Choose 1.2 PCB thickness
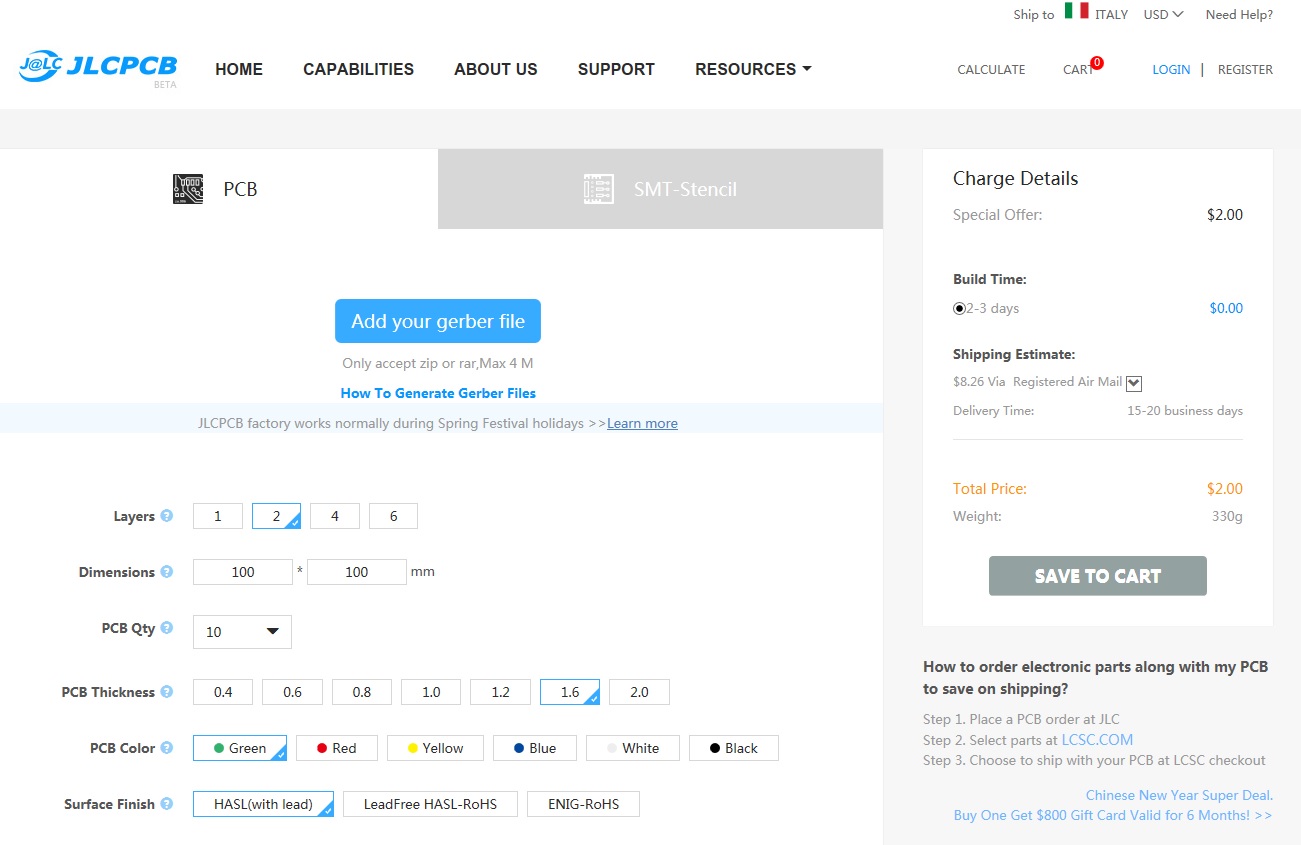Image resolution: width=1301 pixels, height=845 pixels. [x=501, y=692]
